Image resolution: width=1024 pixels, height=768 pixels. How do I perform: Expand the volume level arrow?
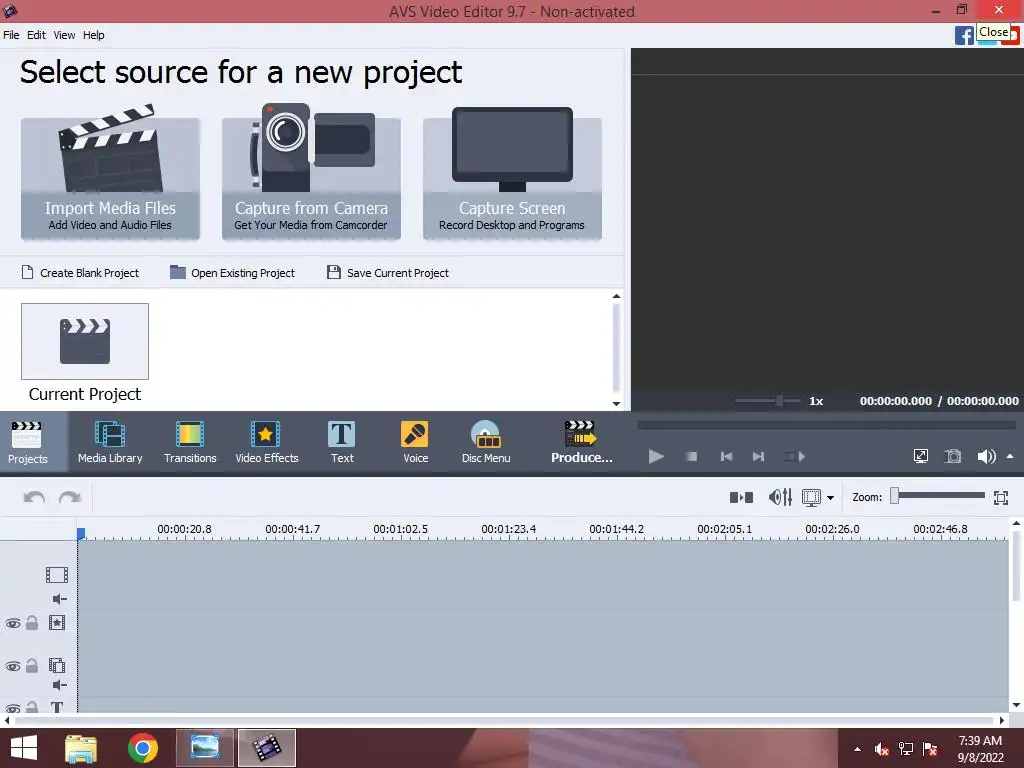[x=1010, y=456]
